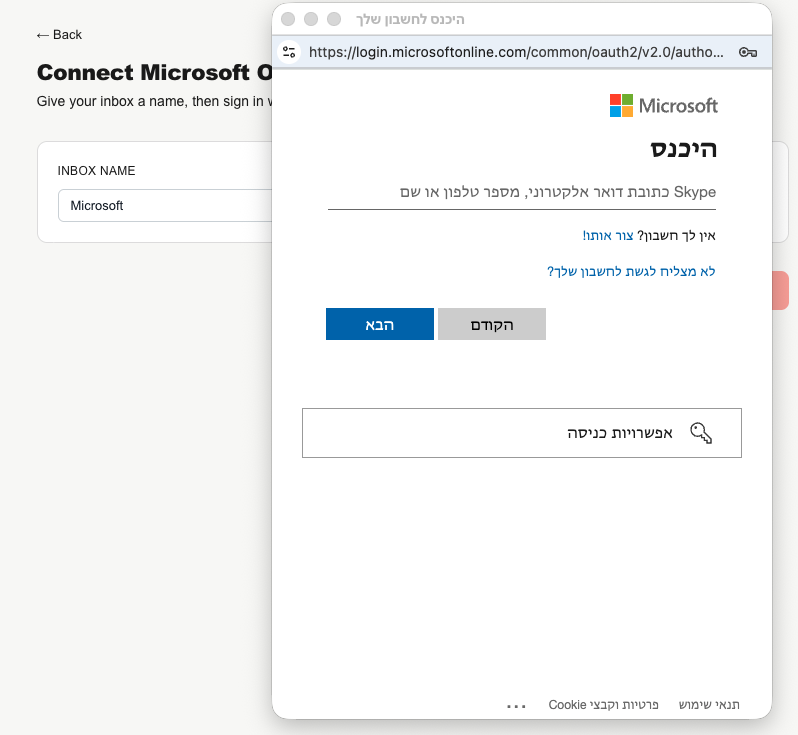798x735 pixels.
Task: Click the site settings icon in address bar
Action: 289,52
